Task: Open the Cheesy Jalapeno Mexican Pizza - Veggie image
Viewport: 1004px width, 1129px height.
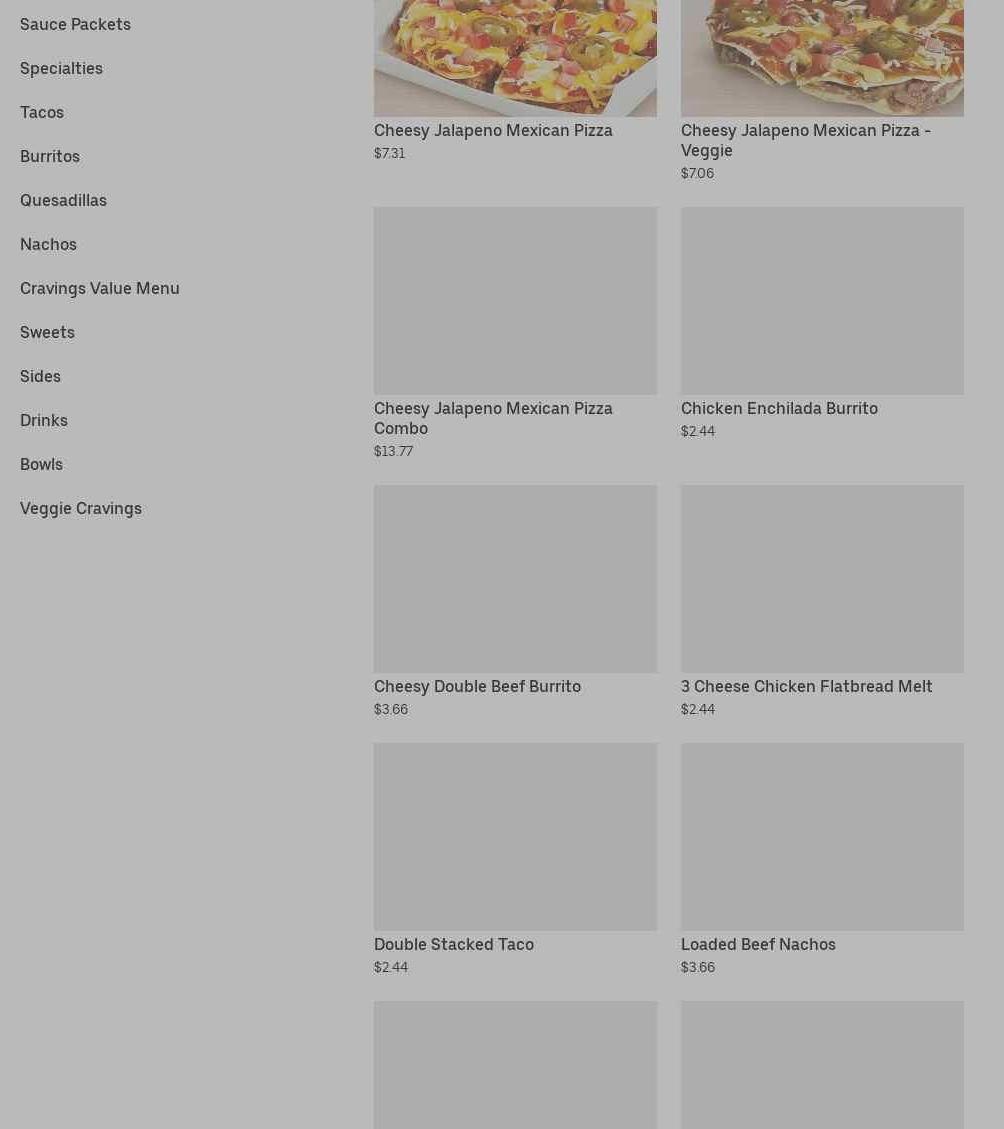Action: pyautogui.click(x=822, y=58)
